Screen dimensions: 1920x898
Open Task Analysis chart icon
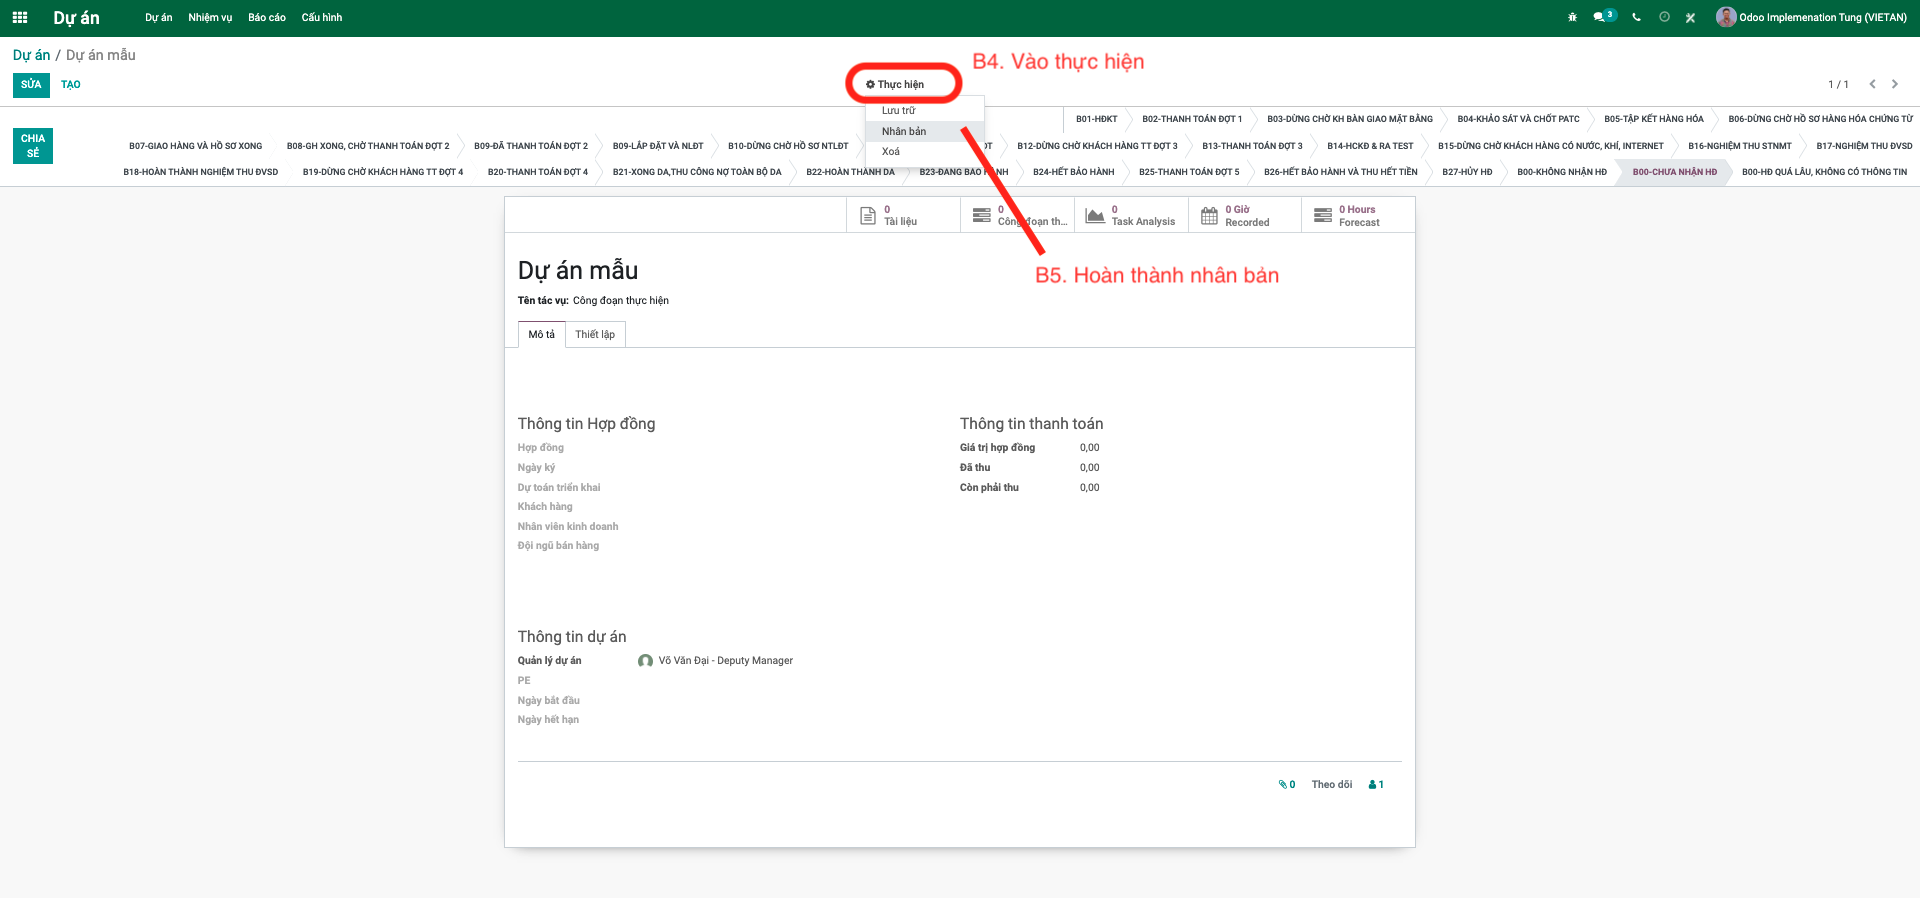[1095, 215]
